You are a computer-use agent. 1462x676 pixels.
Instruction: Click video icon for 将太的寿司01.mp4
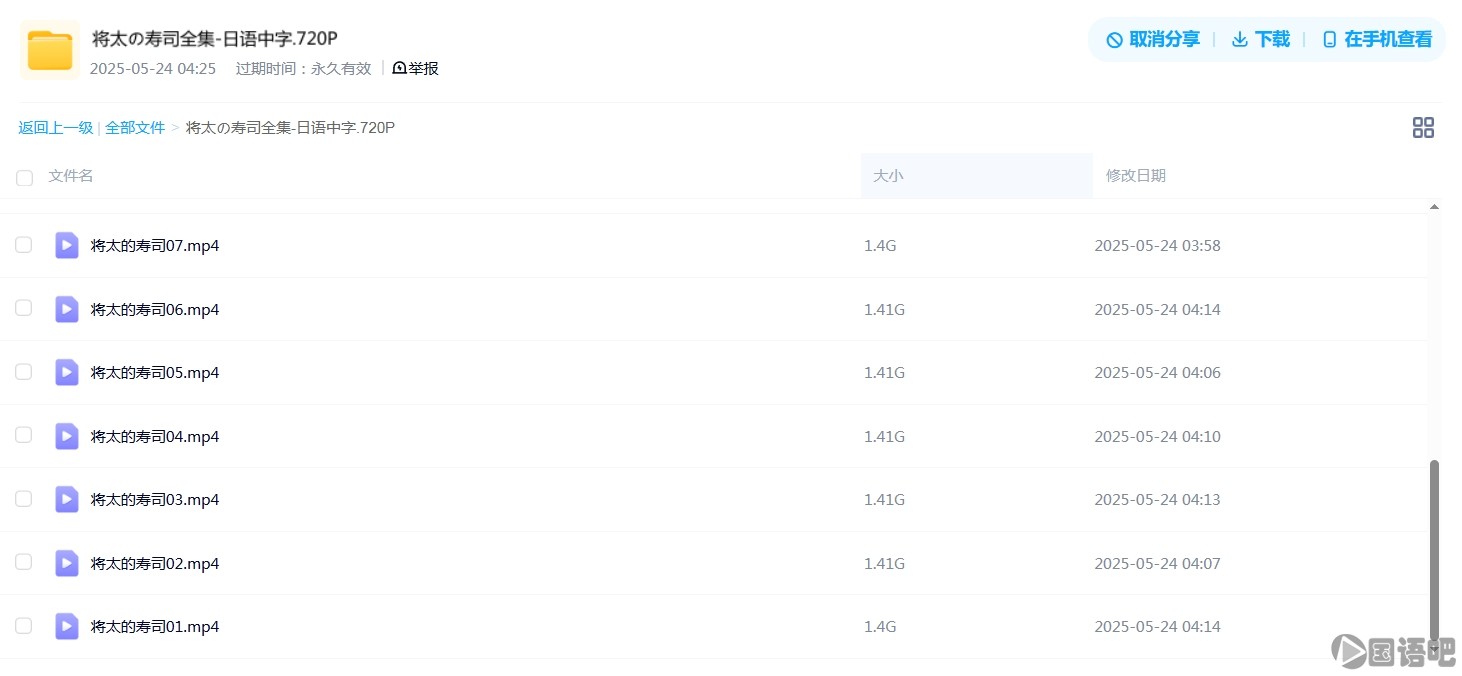(x=66, y=626)
